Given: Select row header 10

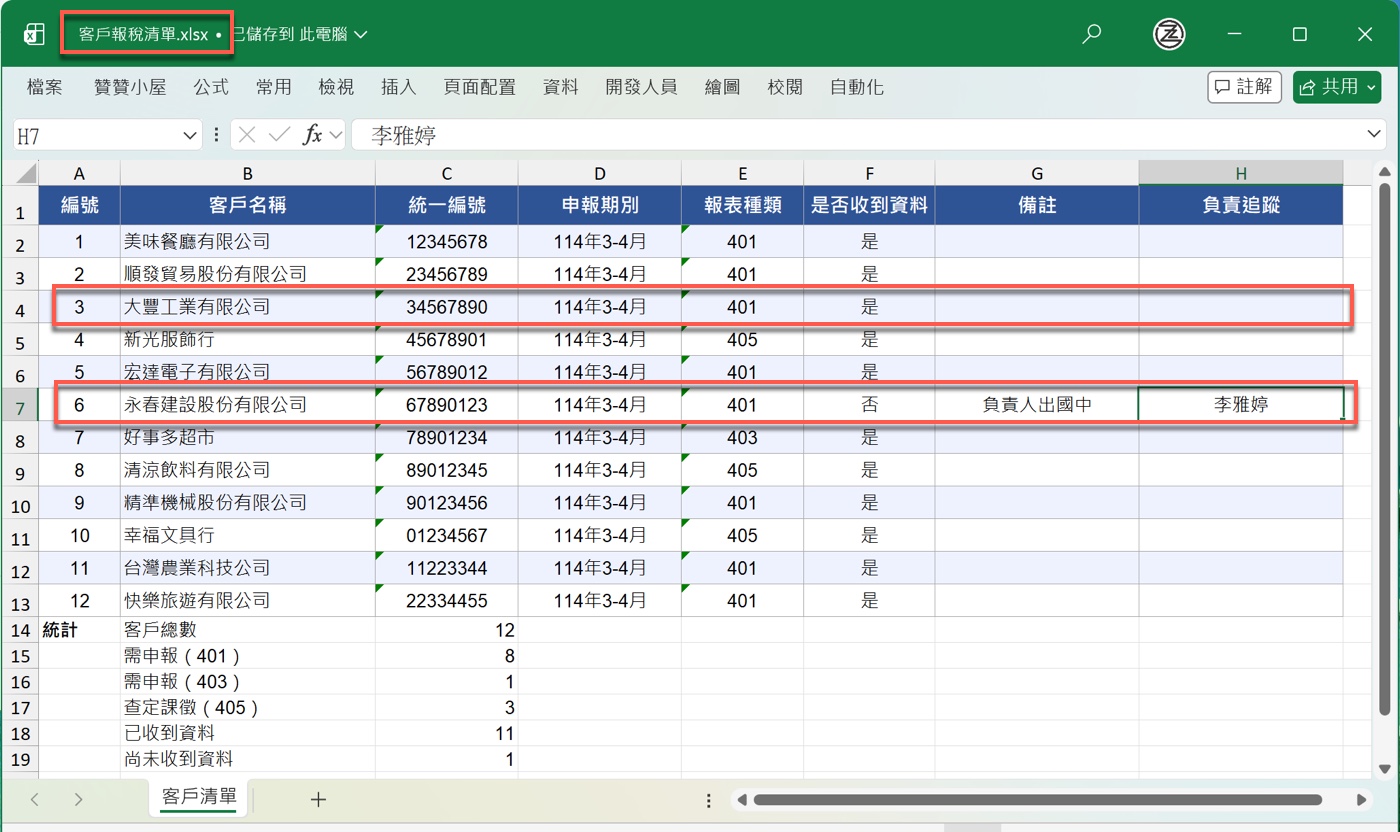Looking at the screenshot, I should [x=21, y=503].
